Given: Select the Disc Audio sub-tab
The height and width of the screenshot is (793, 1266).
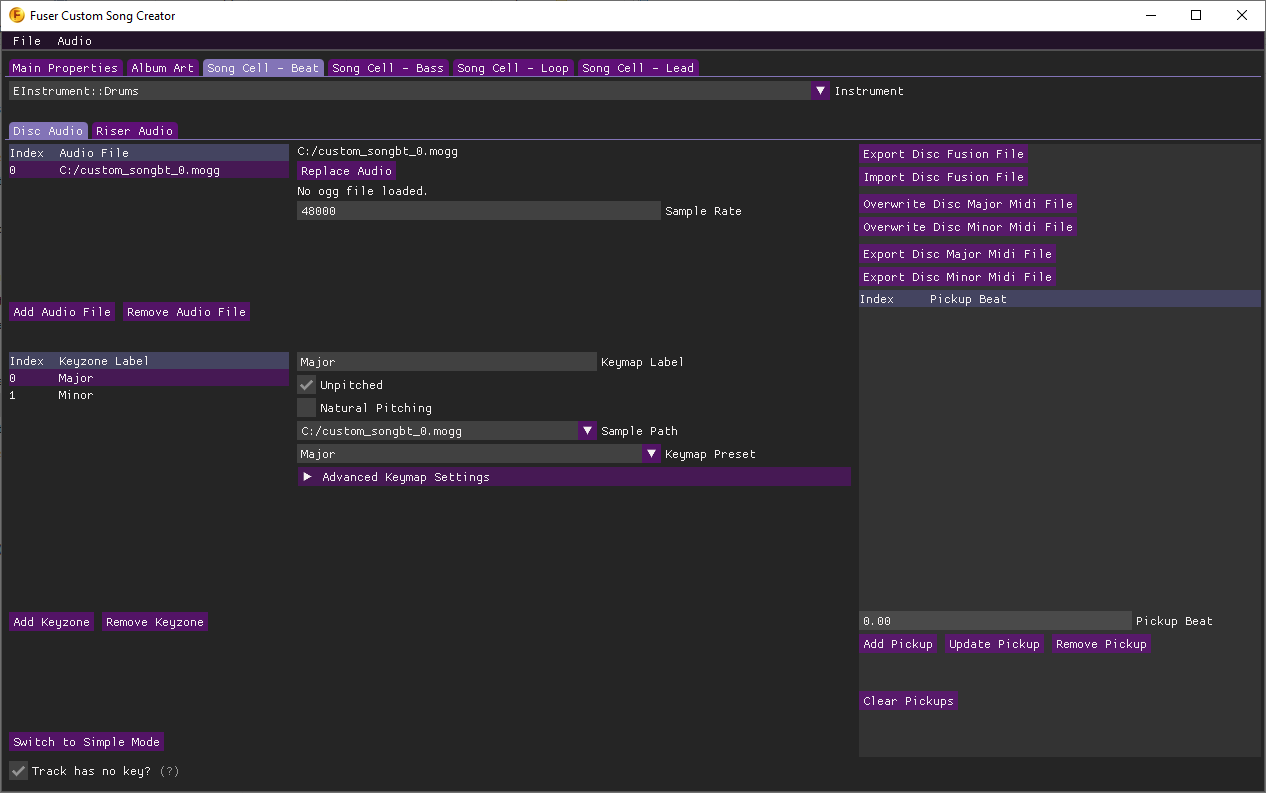Looking at the screenshot, I should pyautogui.click(x=48, y=131).
